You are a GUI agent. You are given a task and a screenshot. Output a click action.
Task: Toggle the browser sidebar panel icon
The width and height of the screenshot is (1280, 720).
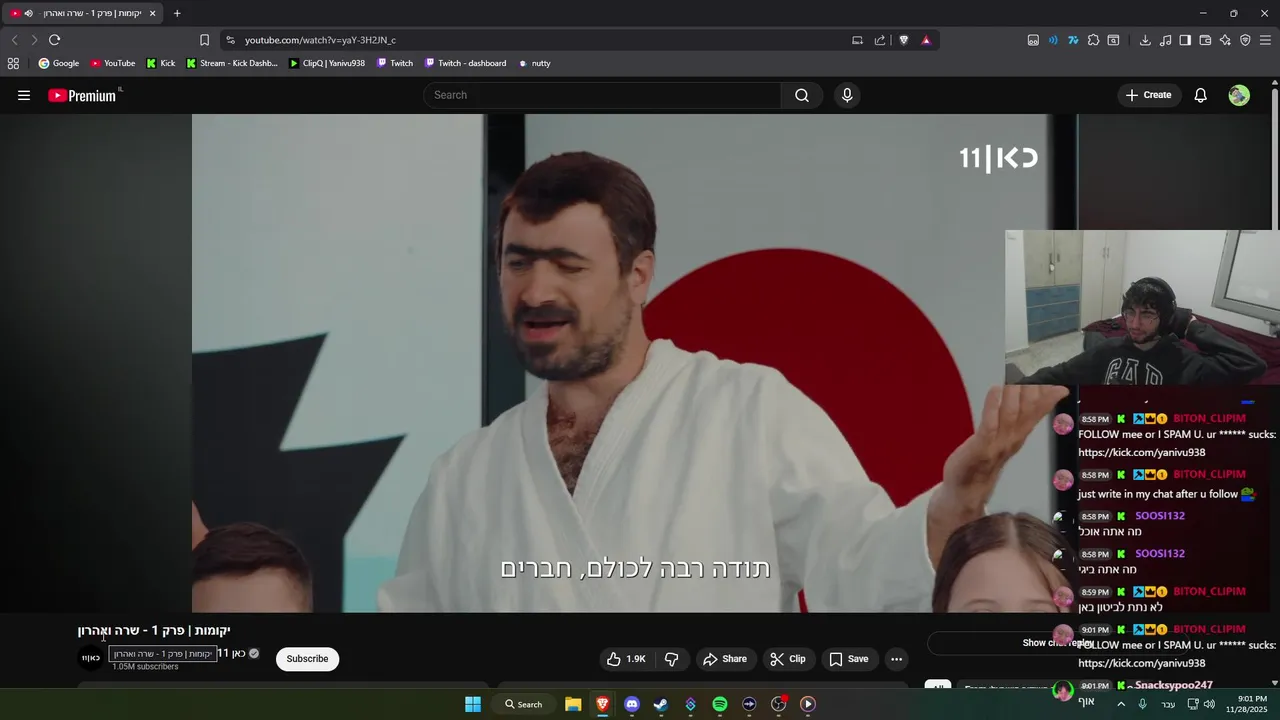(x=1185, y=40)
